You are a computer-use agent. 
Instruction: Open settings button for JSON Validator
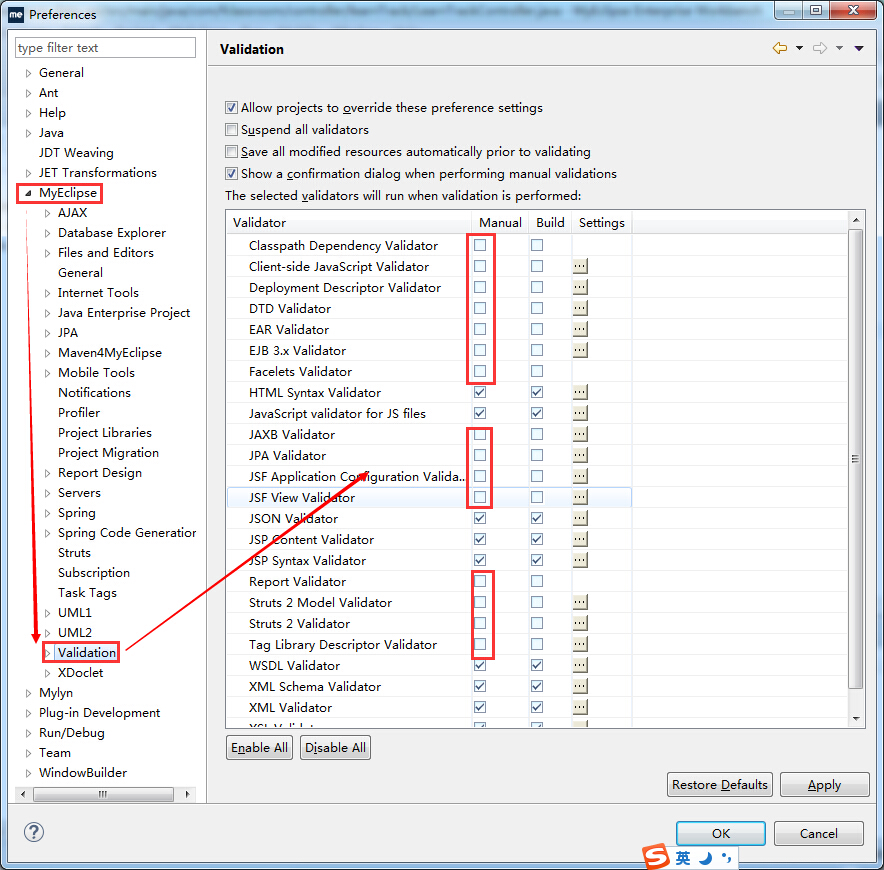click(x=580, y=518)
